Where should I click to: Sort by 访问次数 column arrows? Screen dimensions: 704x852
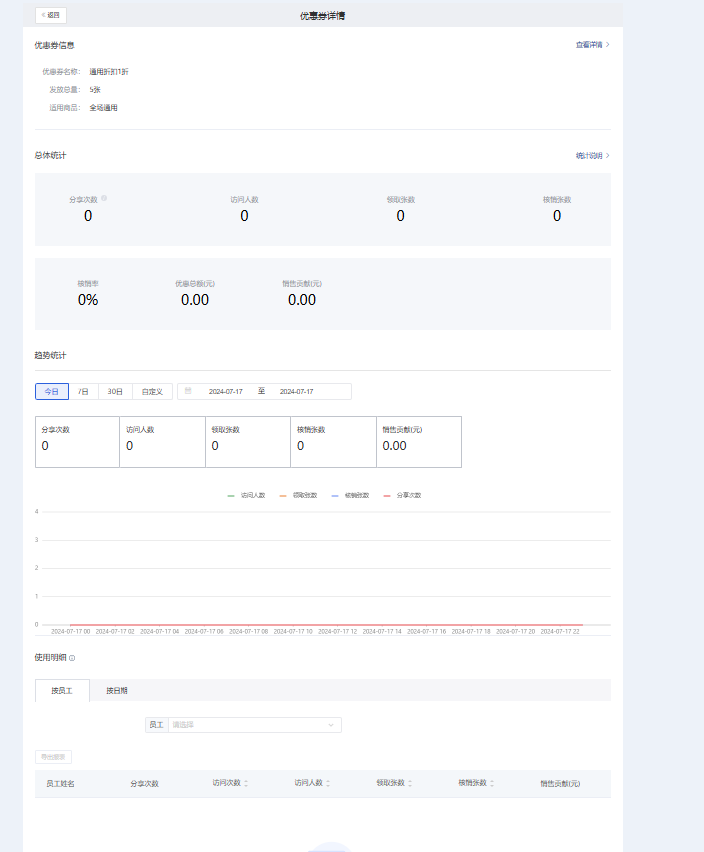click(246, 783)
